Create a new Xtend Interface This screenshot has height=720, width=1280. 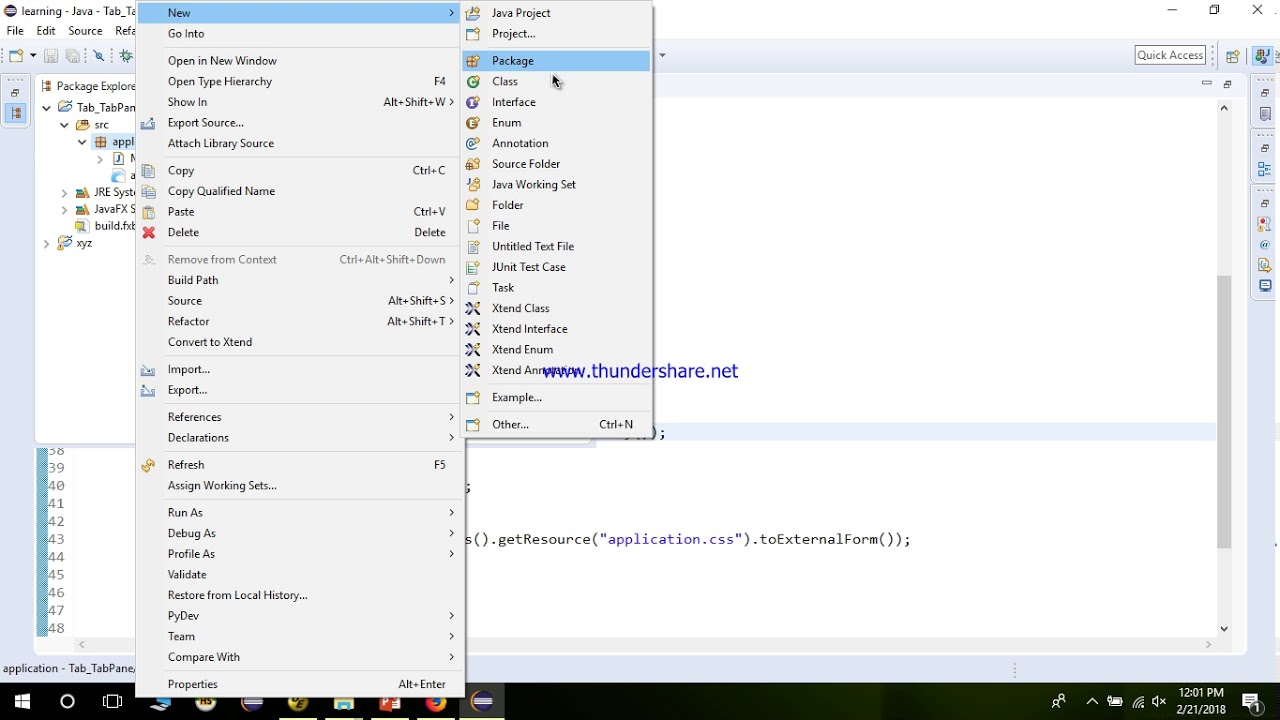pos(556,329)
